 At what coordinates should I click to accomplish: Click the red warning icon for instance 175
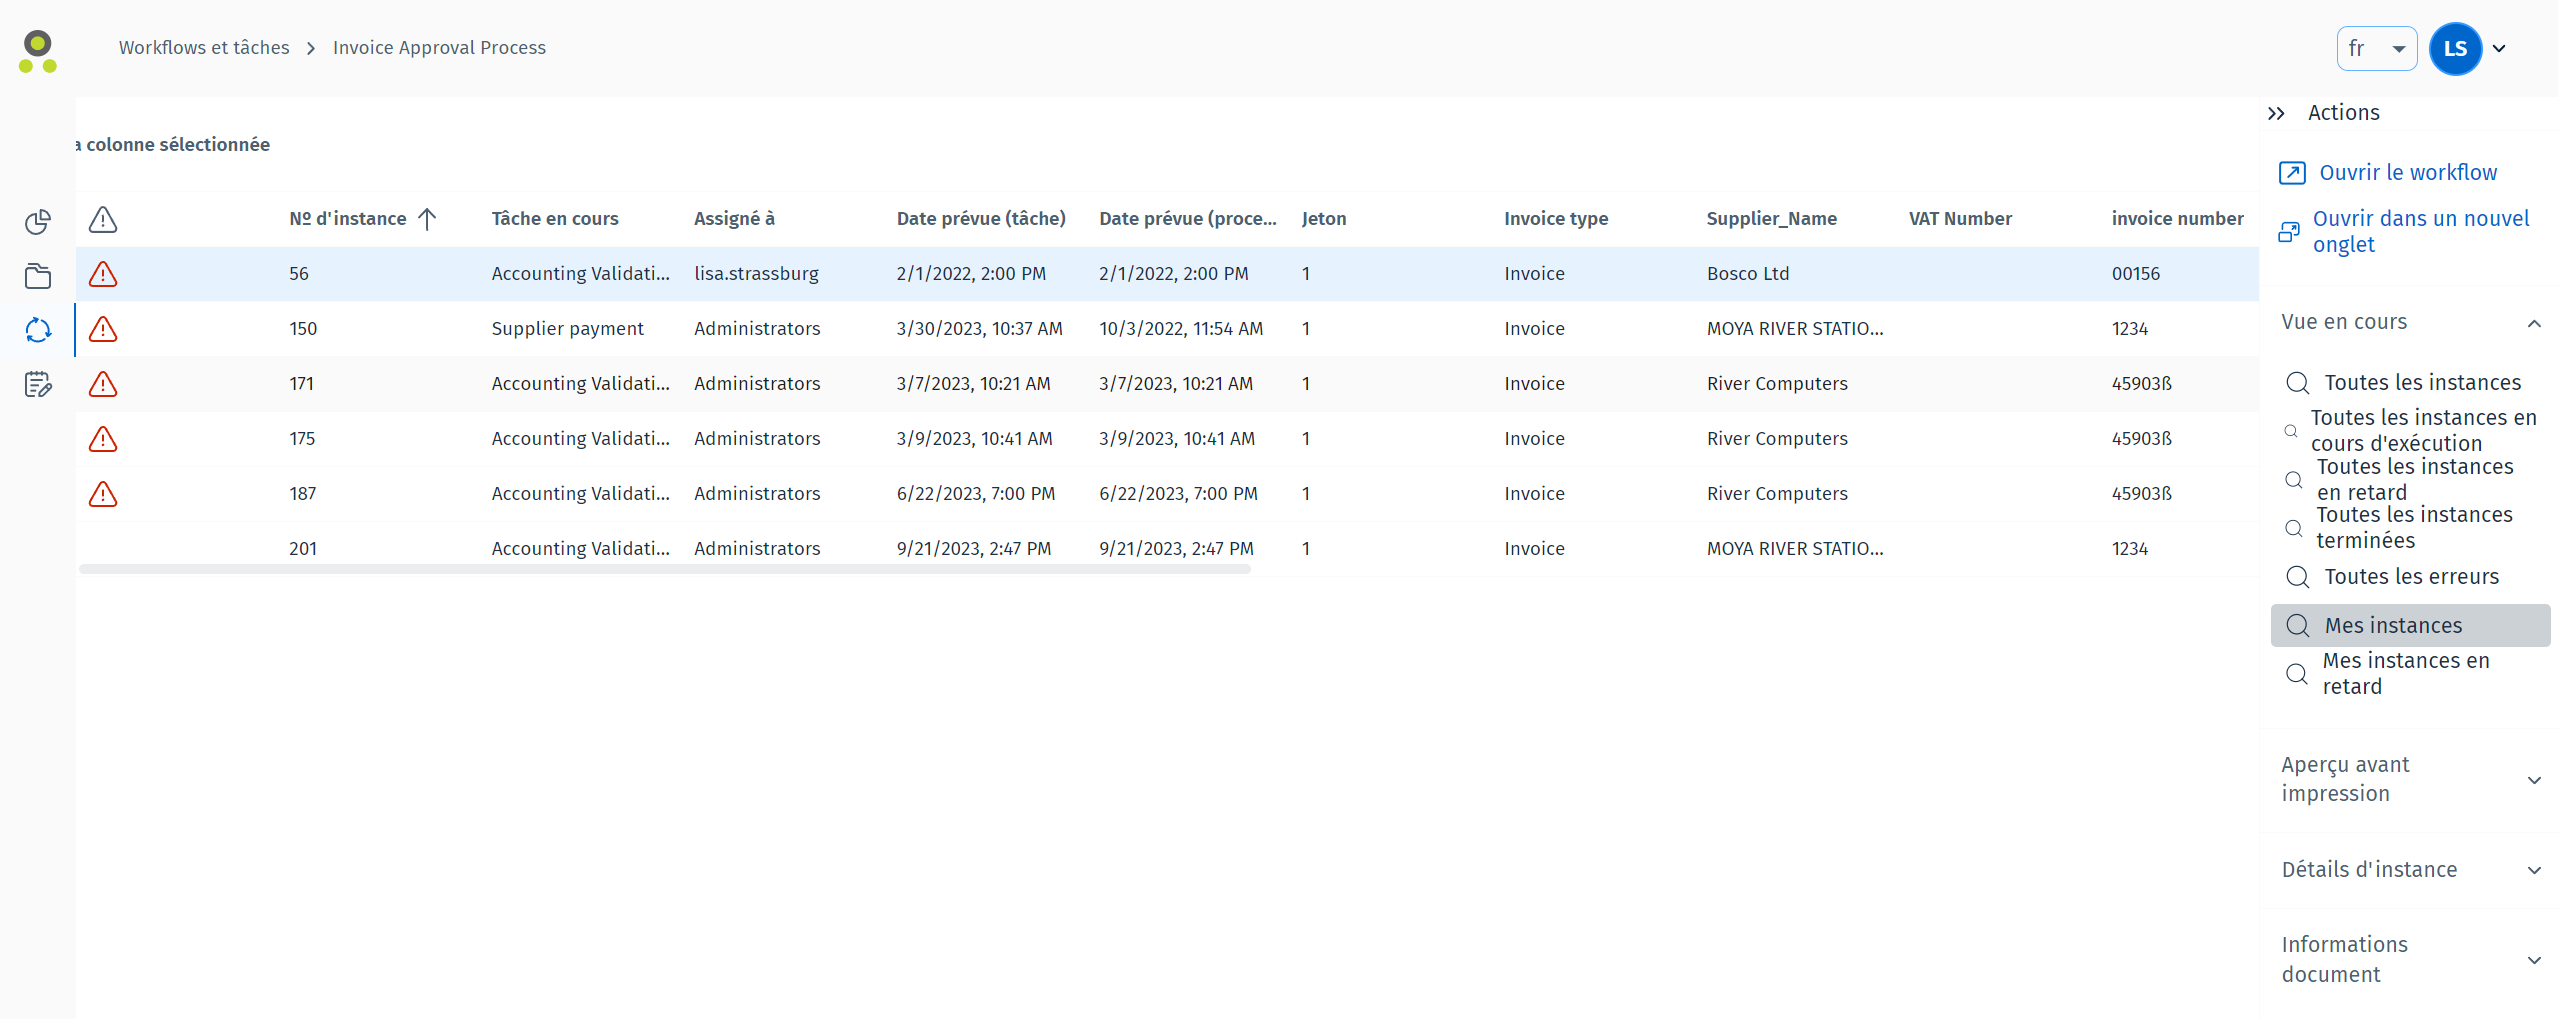point(103,439)
